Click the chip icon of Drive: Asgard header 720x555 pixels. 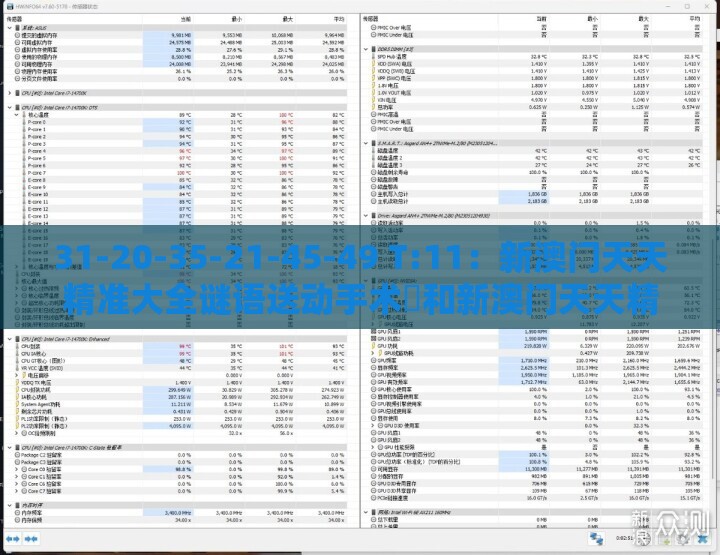tap(373, 215)
